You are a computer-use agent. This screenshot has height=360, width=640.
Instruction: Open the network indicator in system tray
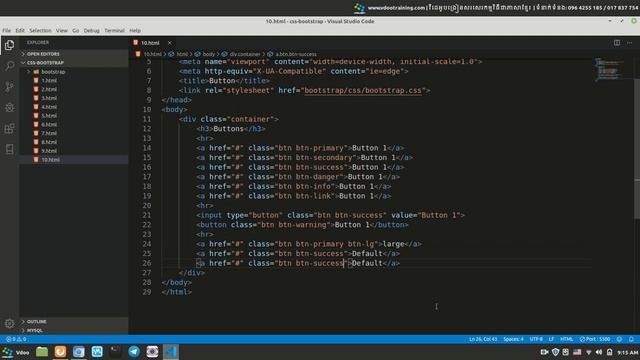[589, 352]
